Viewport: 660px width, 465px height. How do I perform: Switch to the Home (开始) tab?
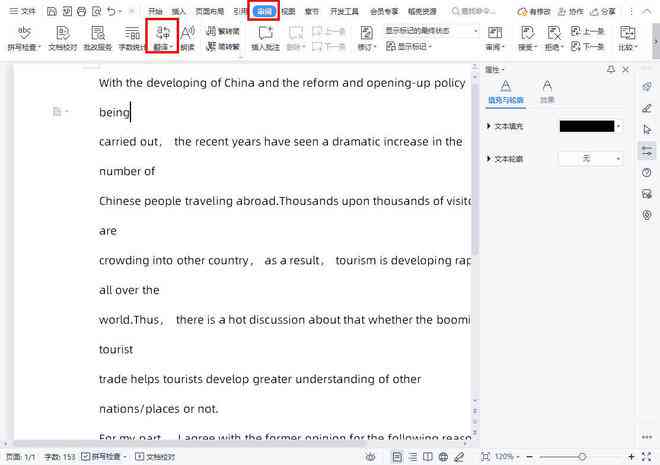coord(155,11)
